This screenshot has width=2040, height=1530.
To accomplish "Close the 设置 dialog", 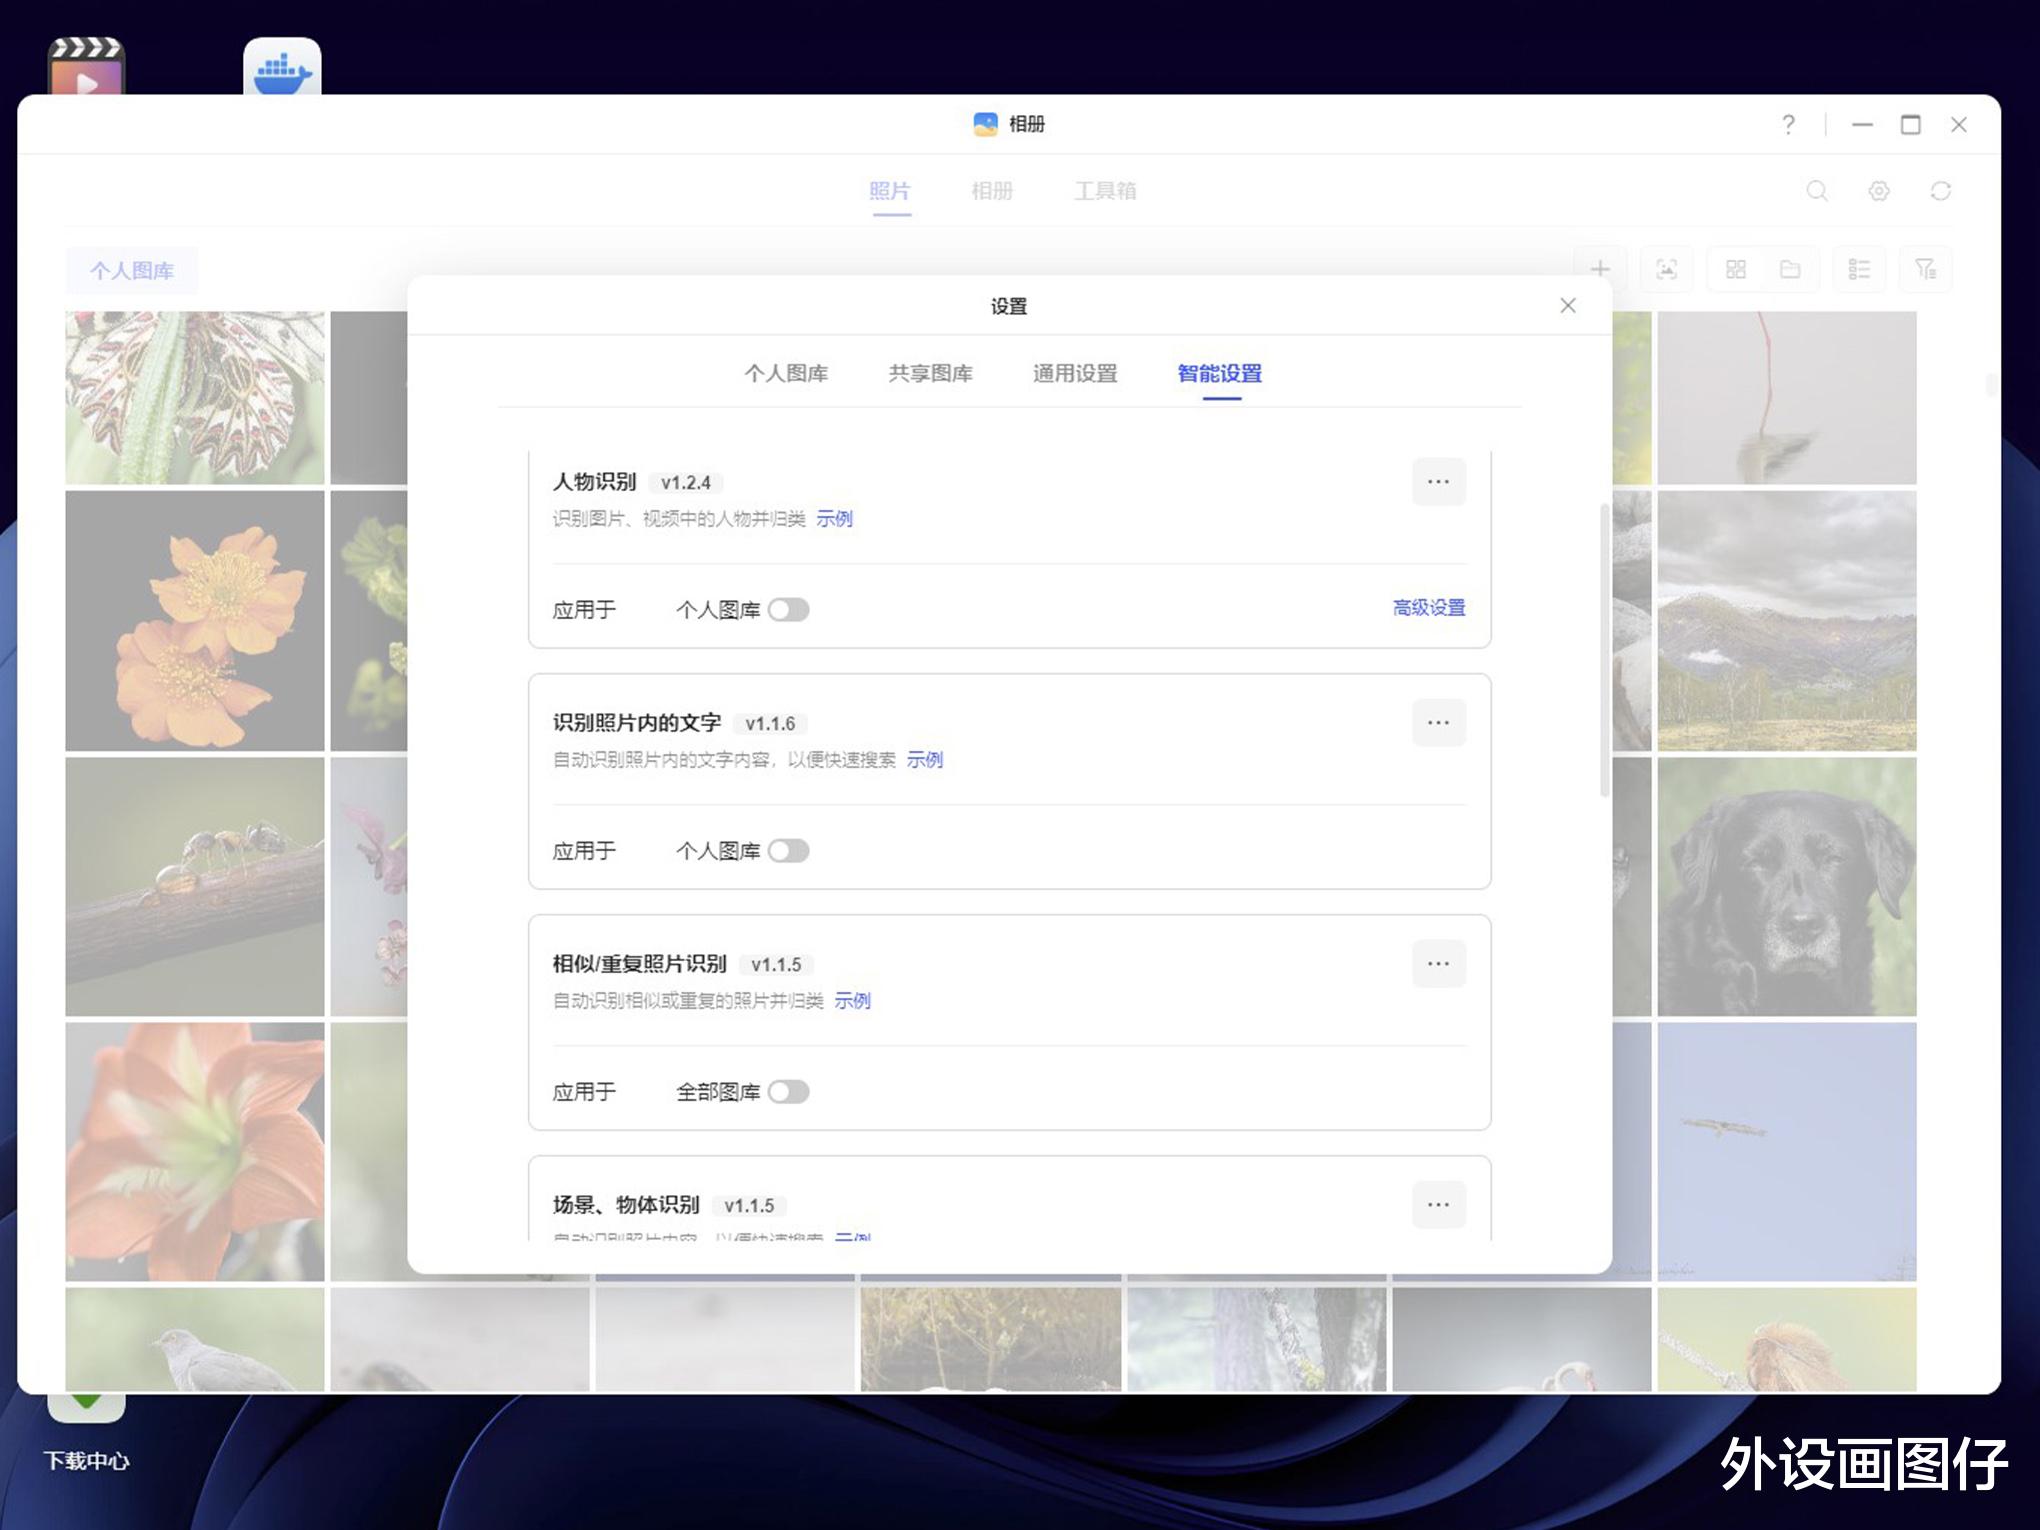I will [x=1567, y=306].
